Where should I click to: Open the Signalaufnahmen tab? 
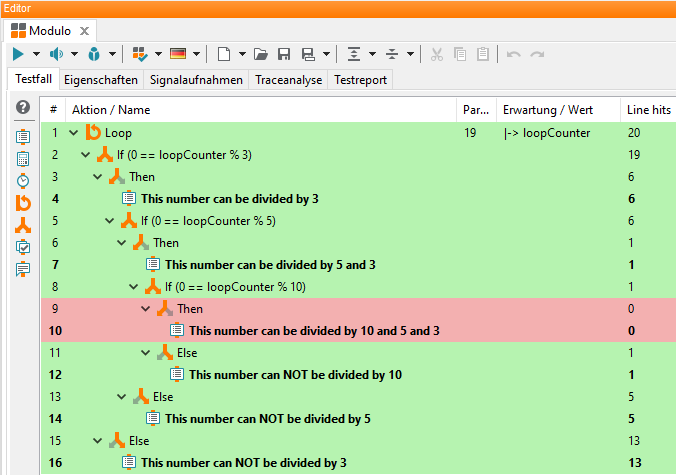[196, 80]
